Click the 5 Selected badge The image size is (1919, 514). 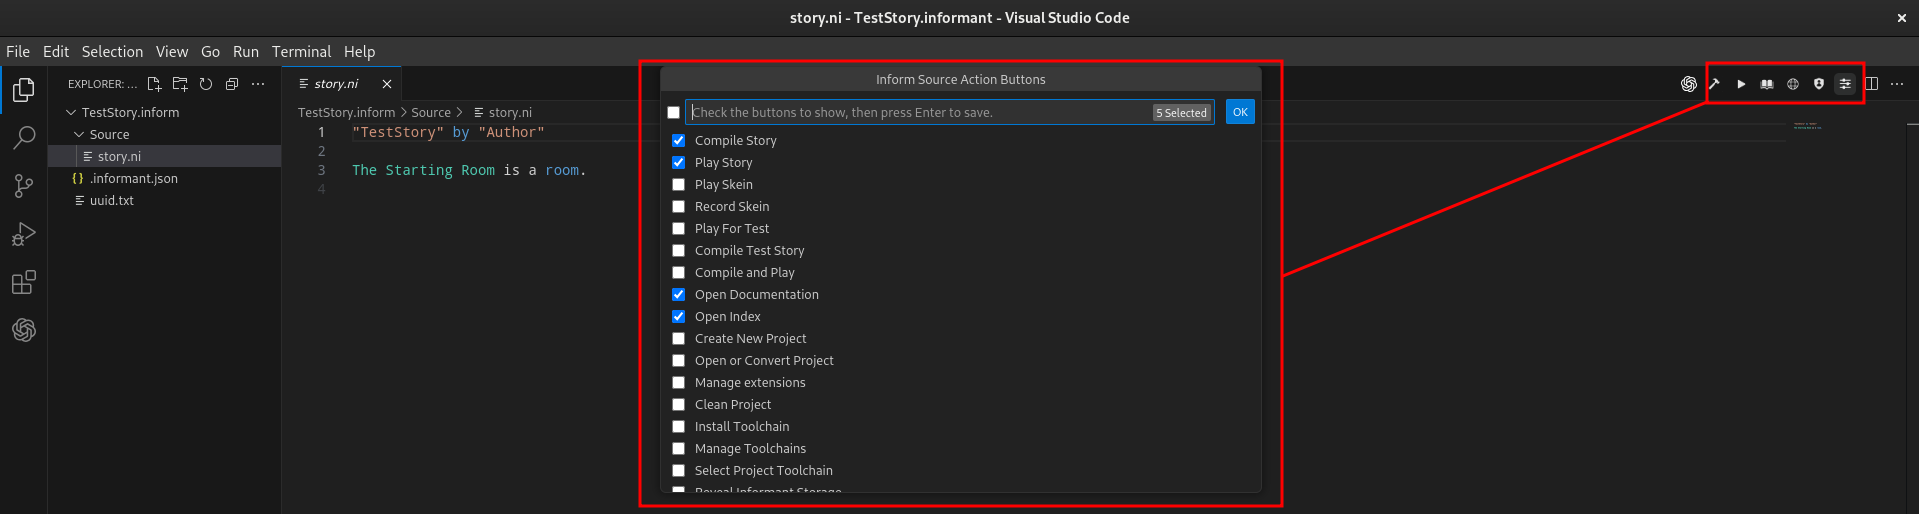[x=1182, y=113]
